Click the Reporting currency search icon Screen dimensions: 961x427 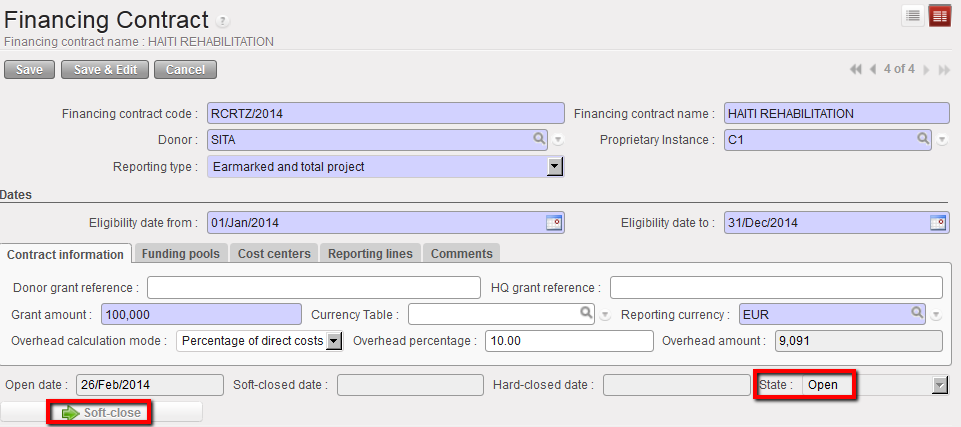(916, 314)
